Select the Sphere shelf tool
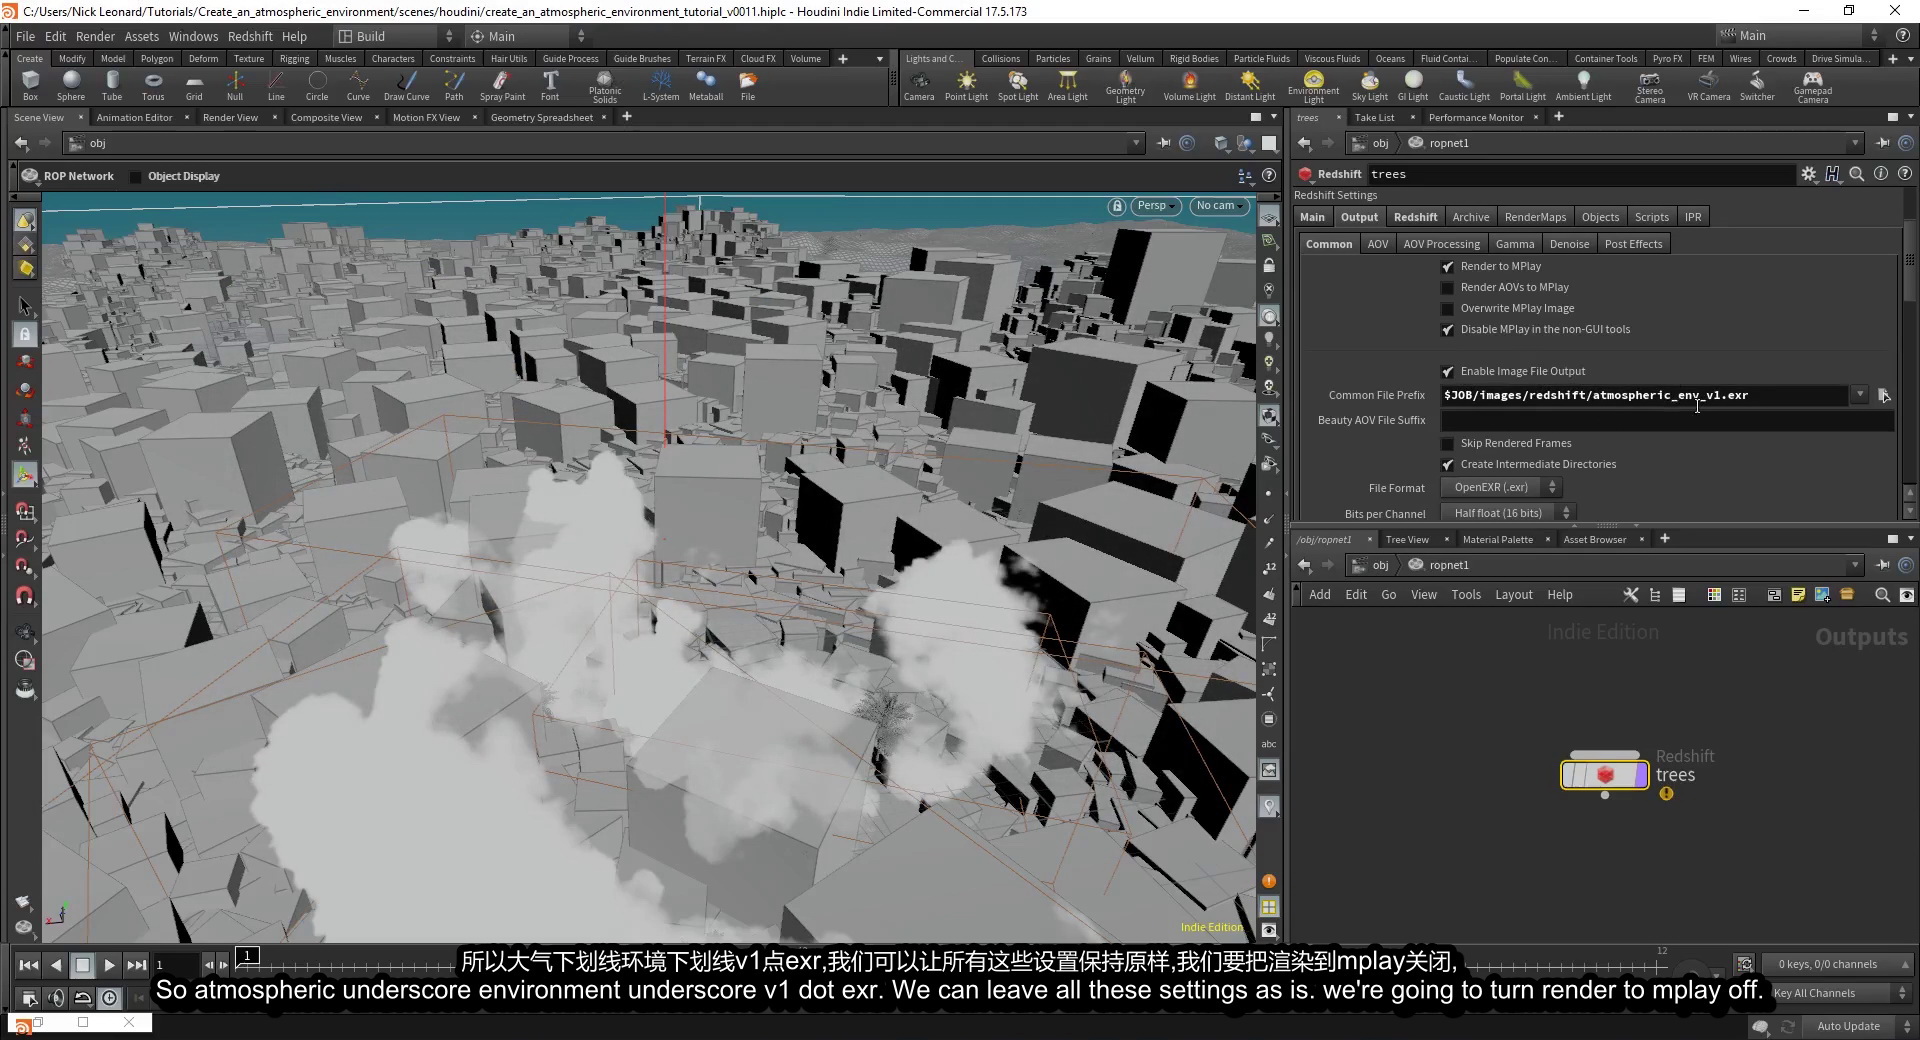 [x=71, y=86]
